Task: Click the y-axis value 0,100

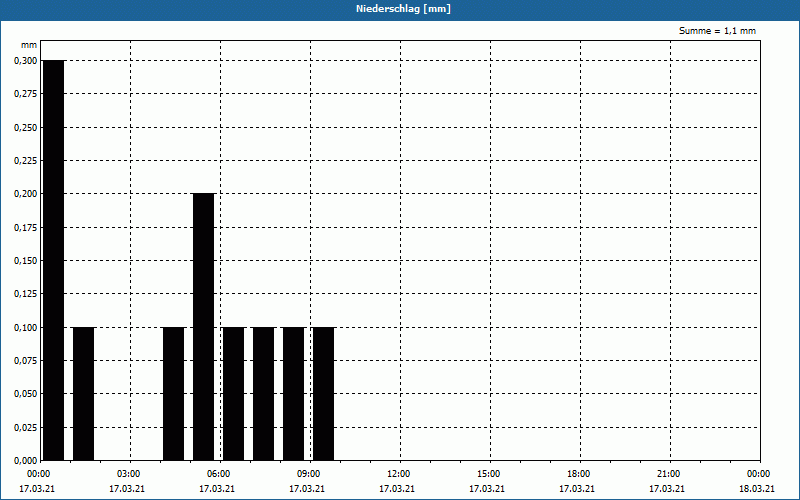Action: 26,328
